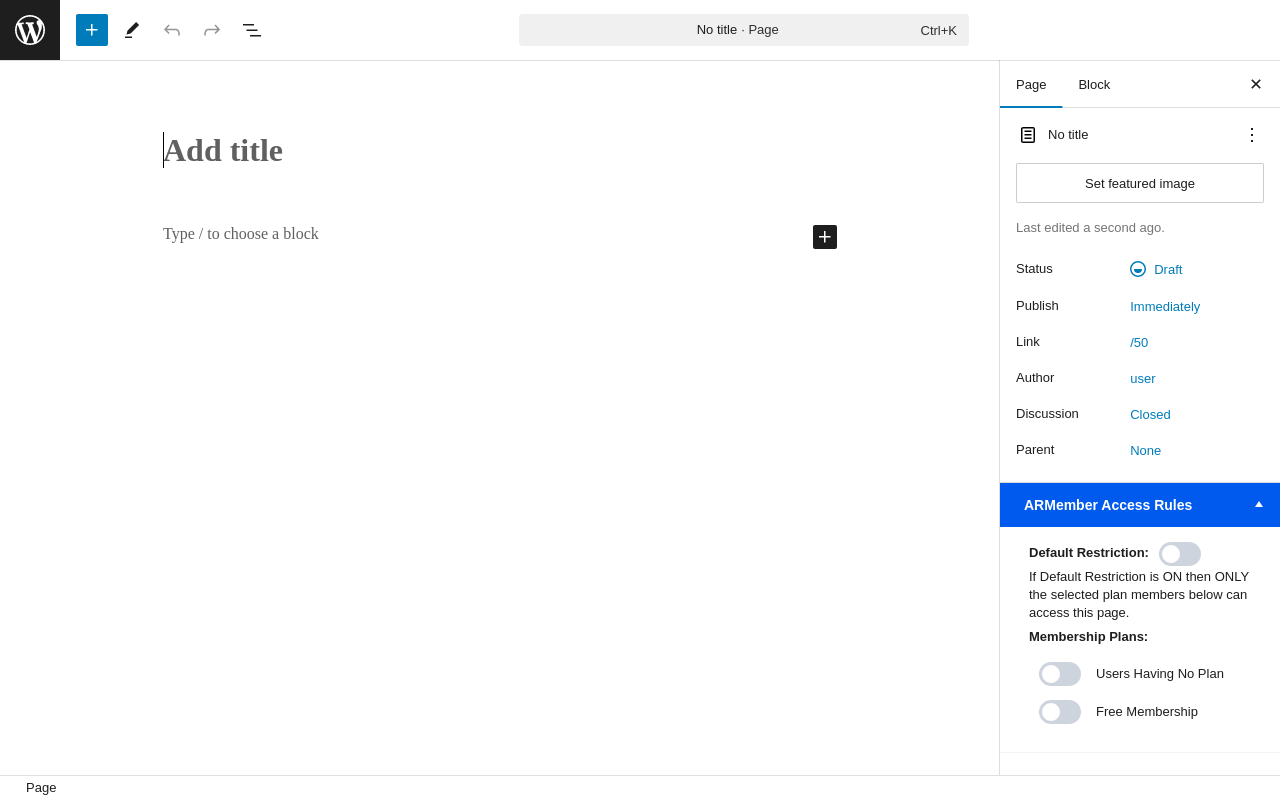Viewport: 1280px width, 800px height.
Task: Click the Redo arrow icon
Action: [x=212, y=30]
